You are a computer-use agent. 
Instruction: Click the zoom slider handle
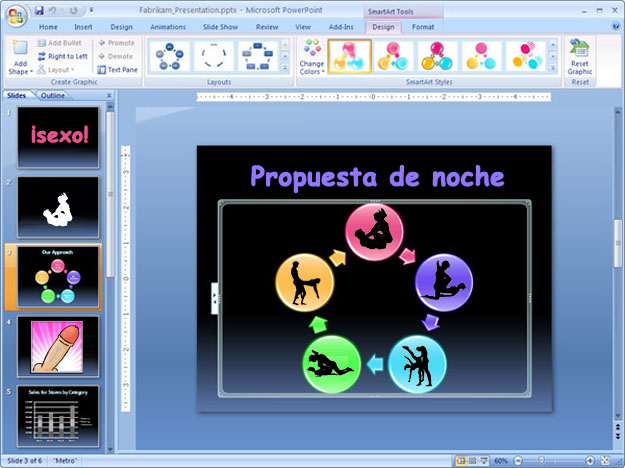click(541, 461)
